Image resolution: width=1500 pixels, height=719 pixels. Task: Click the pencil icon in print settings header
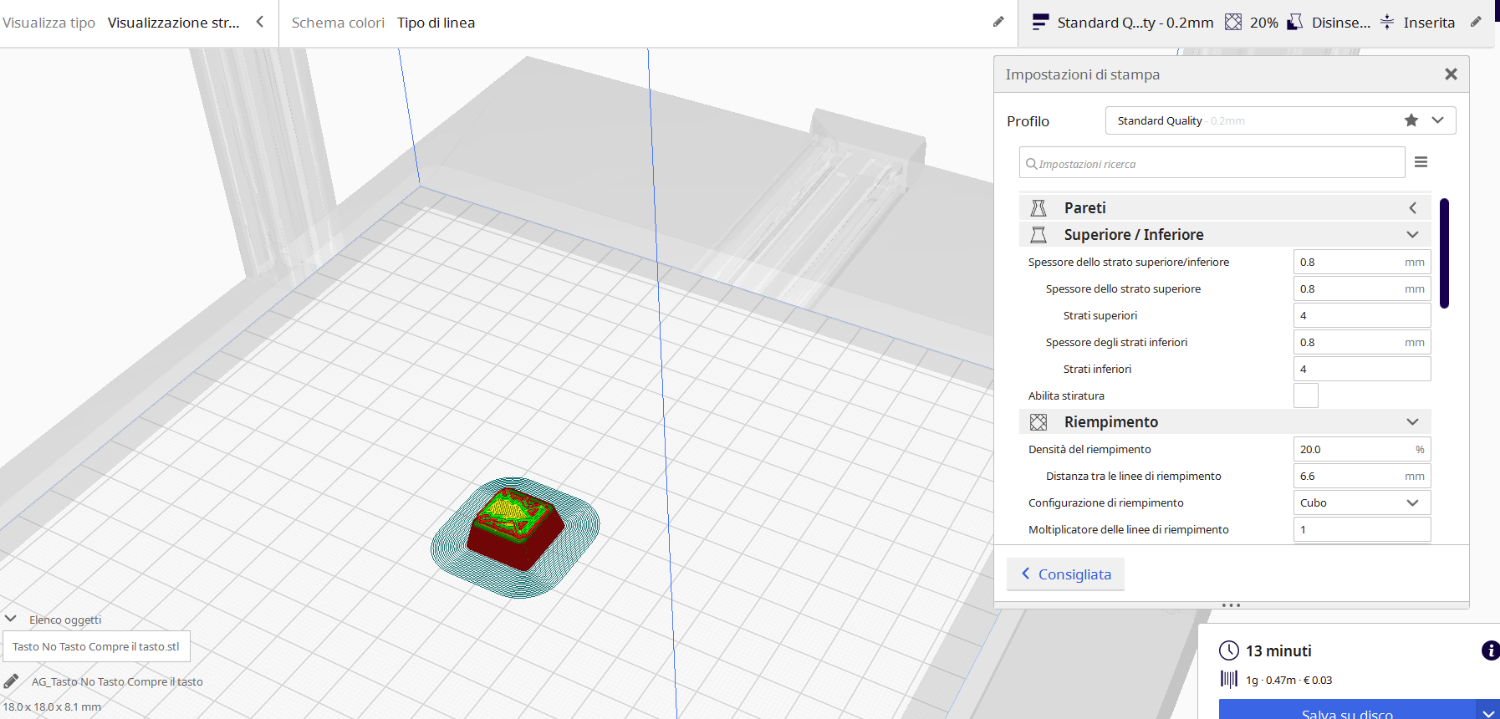click(x=1477, y=21)
